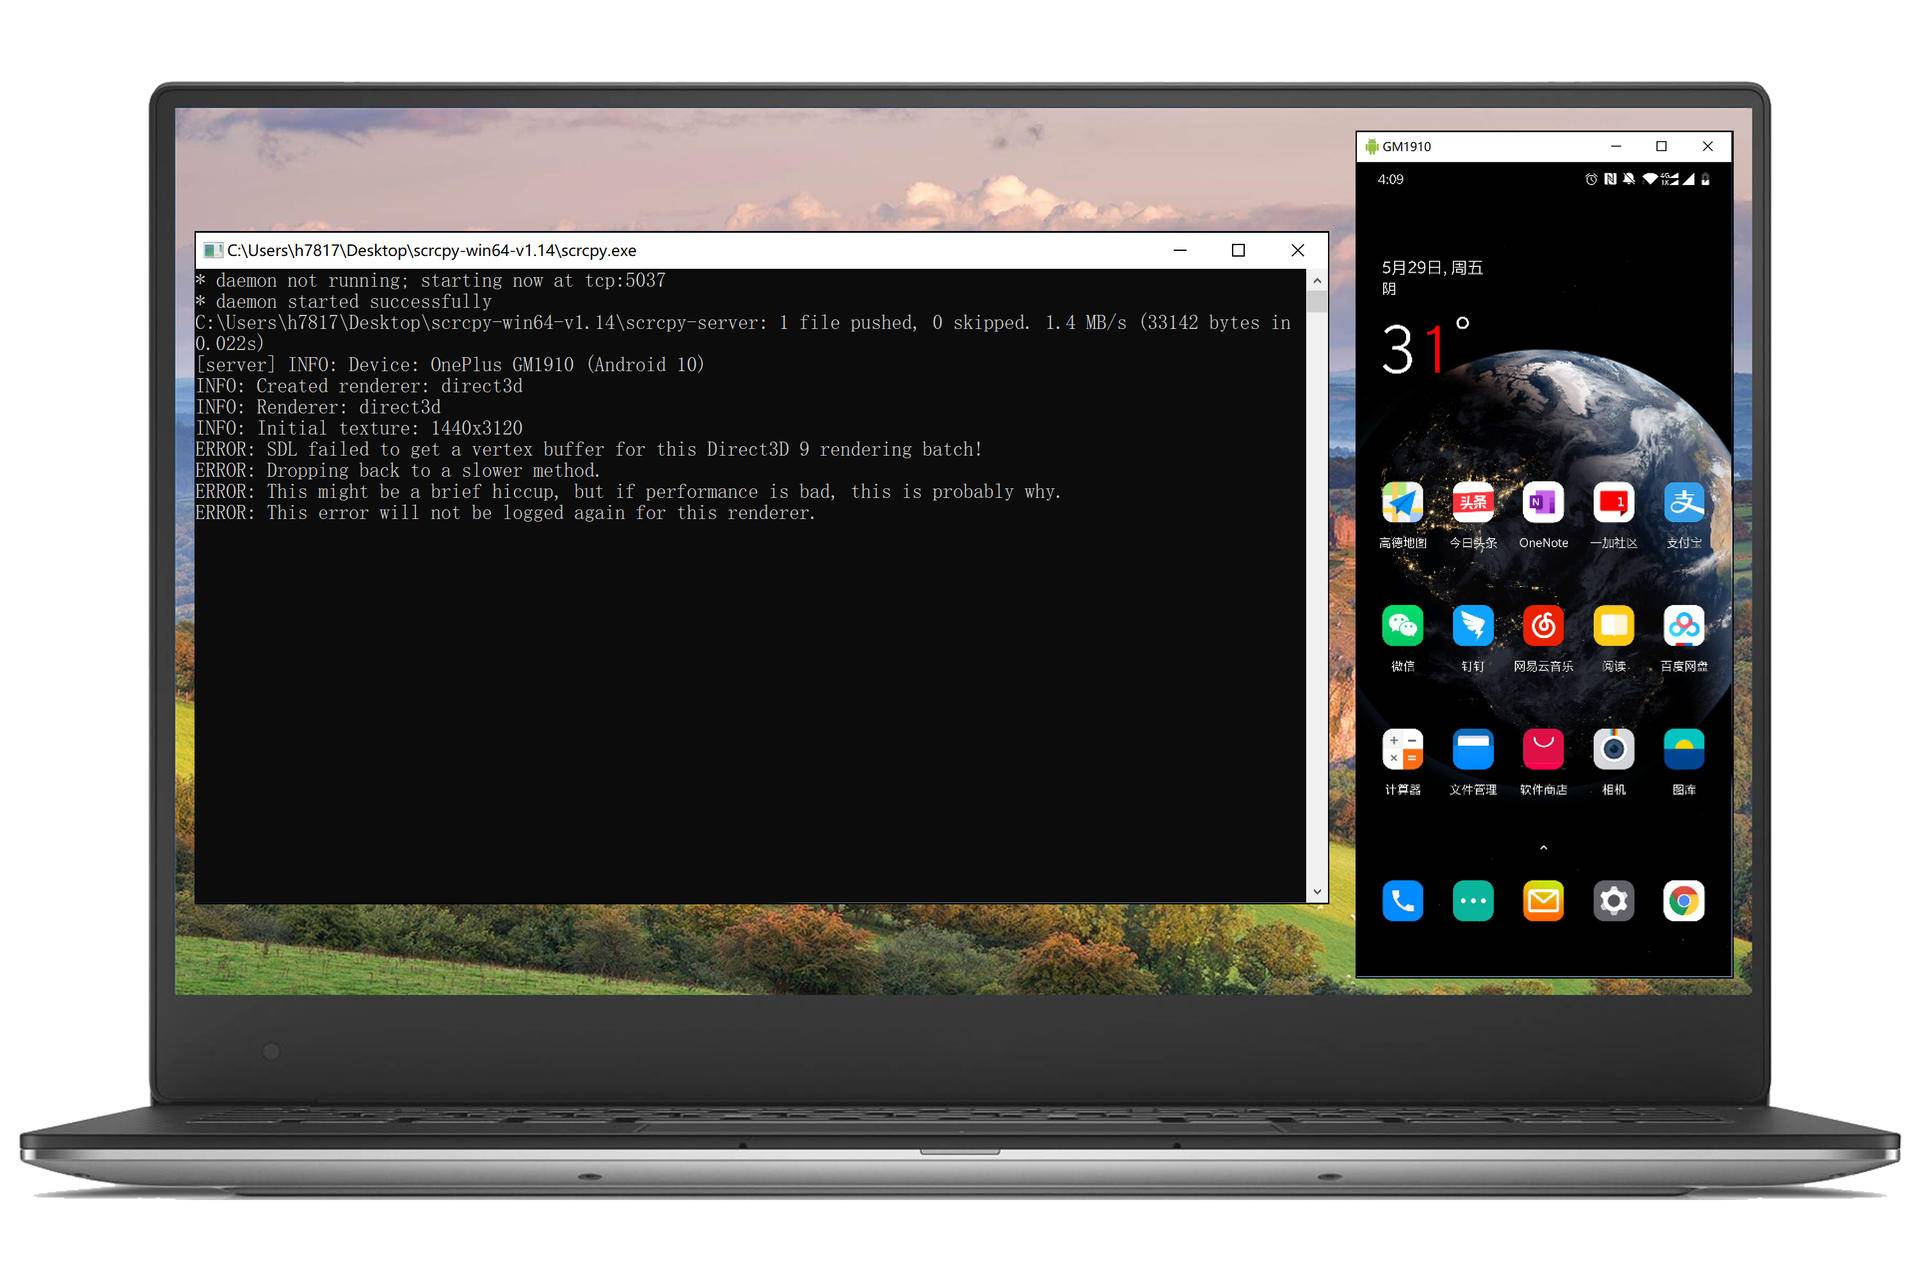The width and height of the screenshot is (1920, 1280).
Task: Tap the NetEase Cloud Music icon
Action: [x=1543, y=627]
